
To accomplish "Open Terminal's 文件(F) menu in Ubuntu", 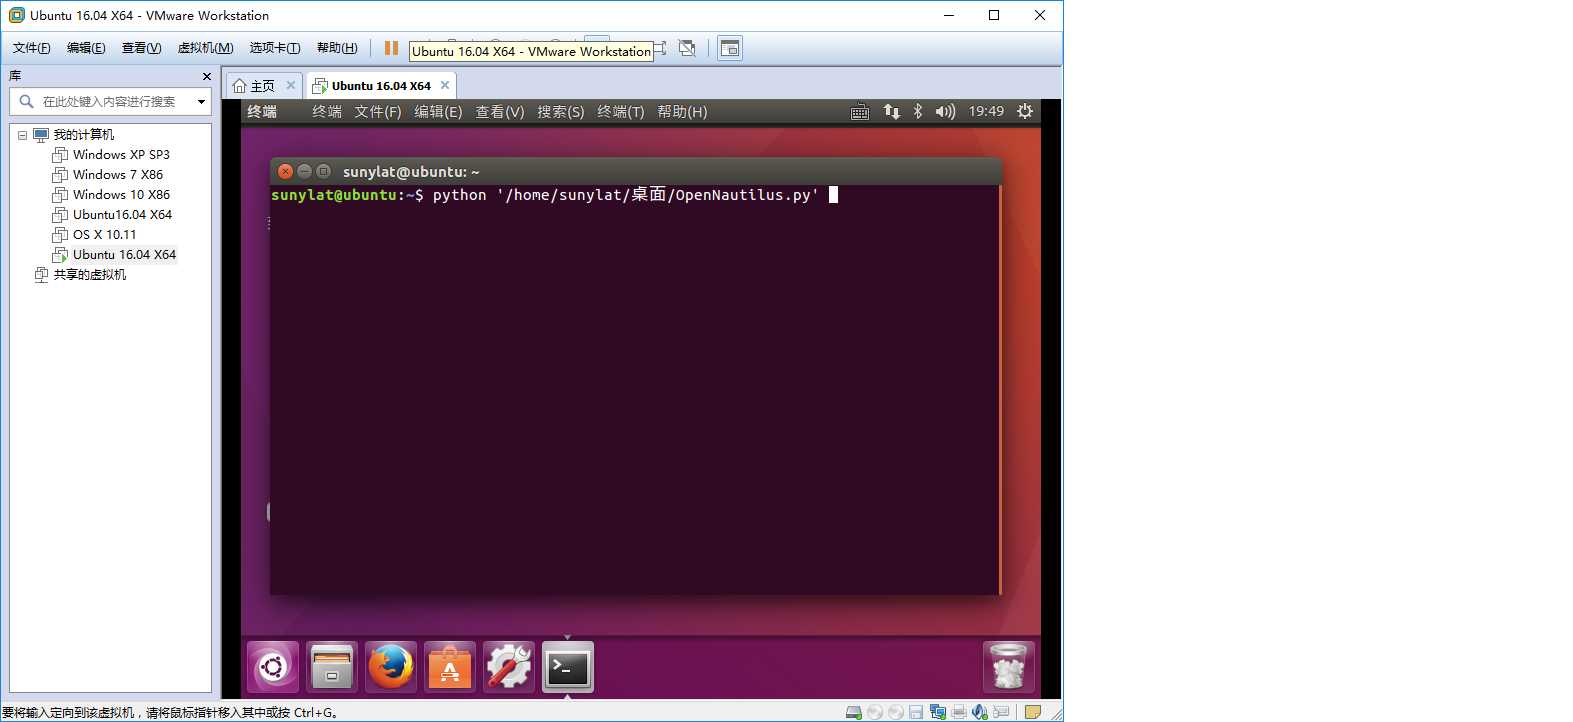I will tap(378, 112).
